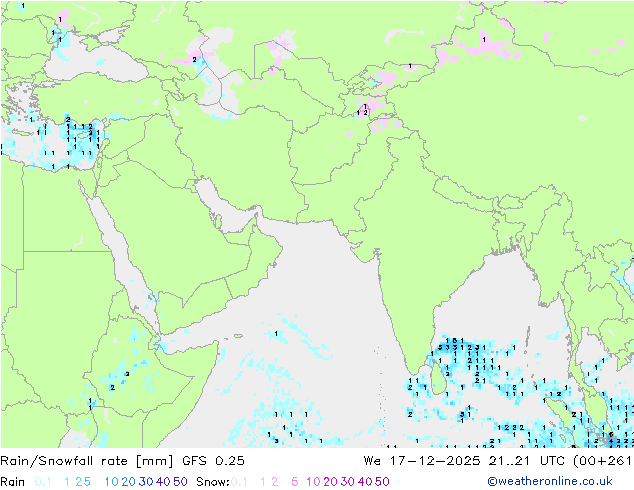Pick the Rain legend 30 value
Viewport: 634px width, 490px height.
[146, 482]
